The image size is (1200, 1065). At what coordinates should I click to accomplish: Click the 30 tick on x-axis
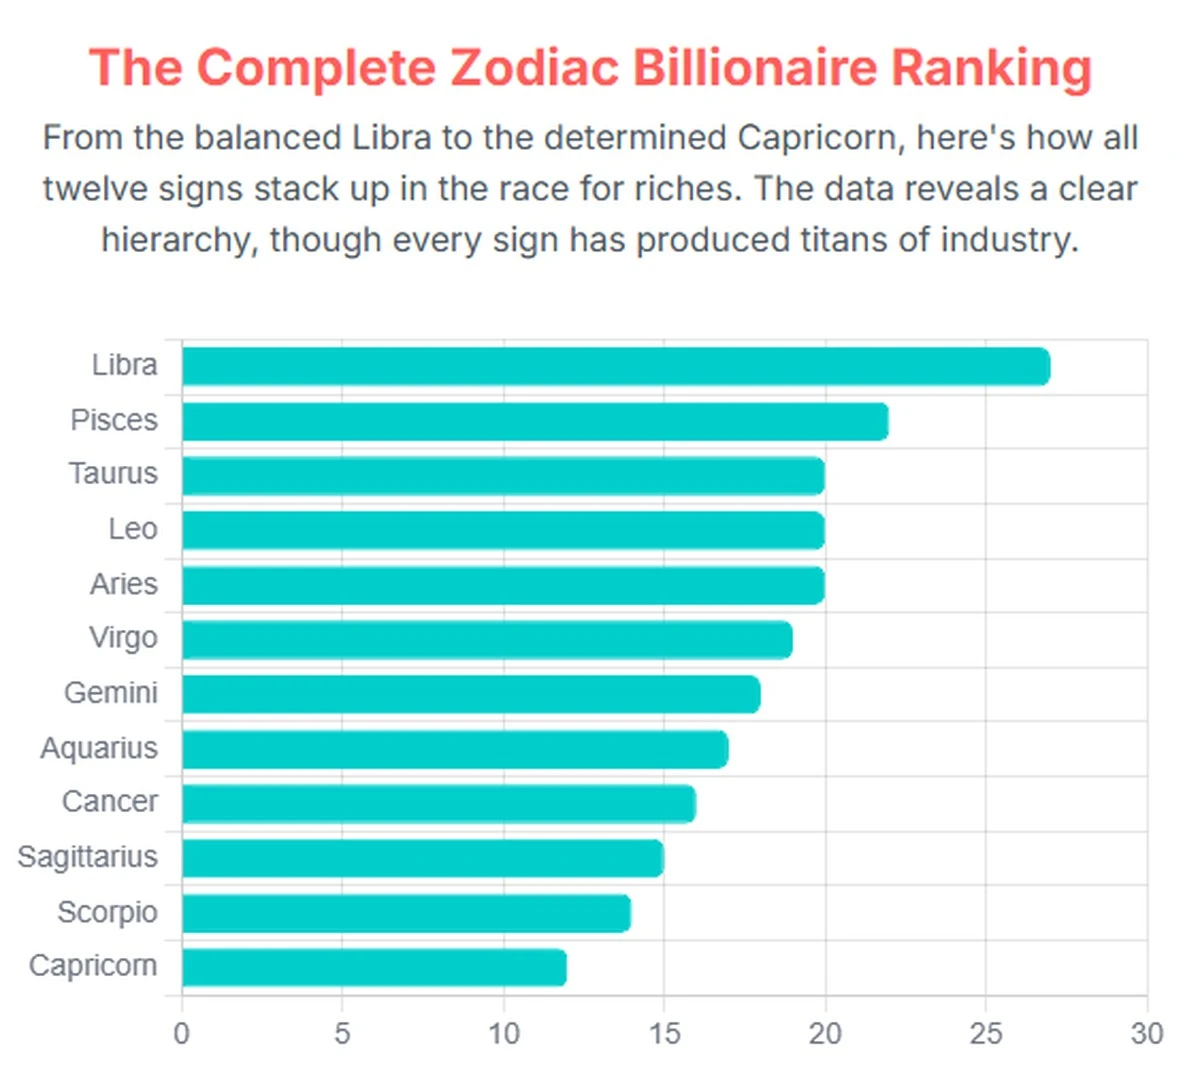coord(1146,1033)
